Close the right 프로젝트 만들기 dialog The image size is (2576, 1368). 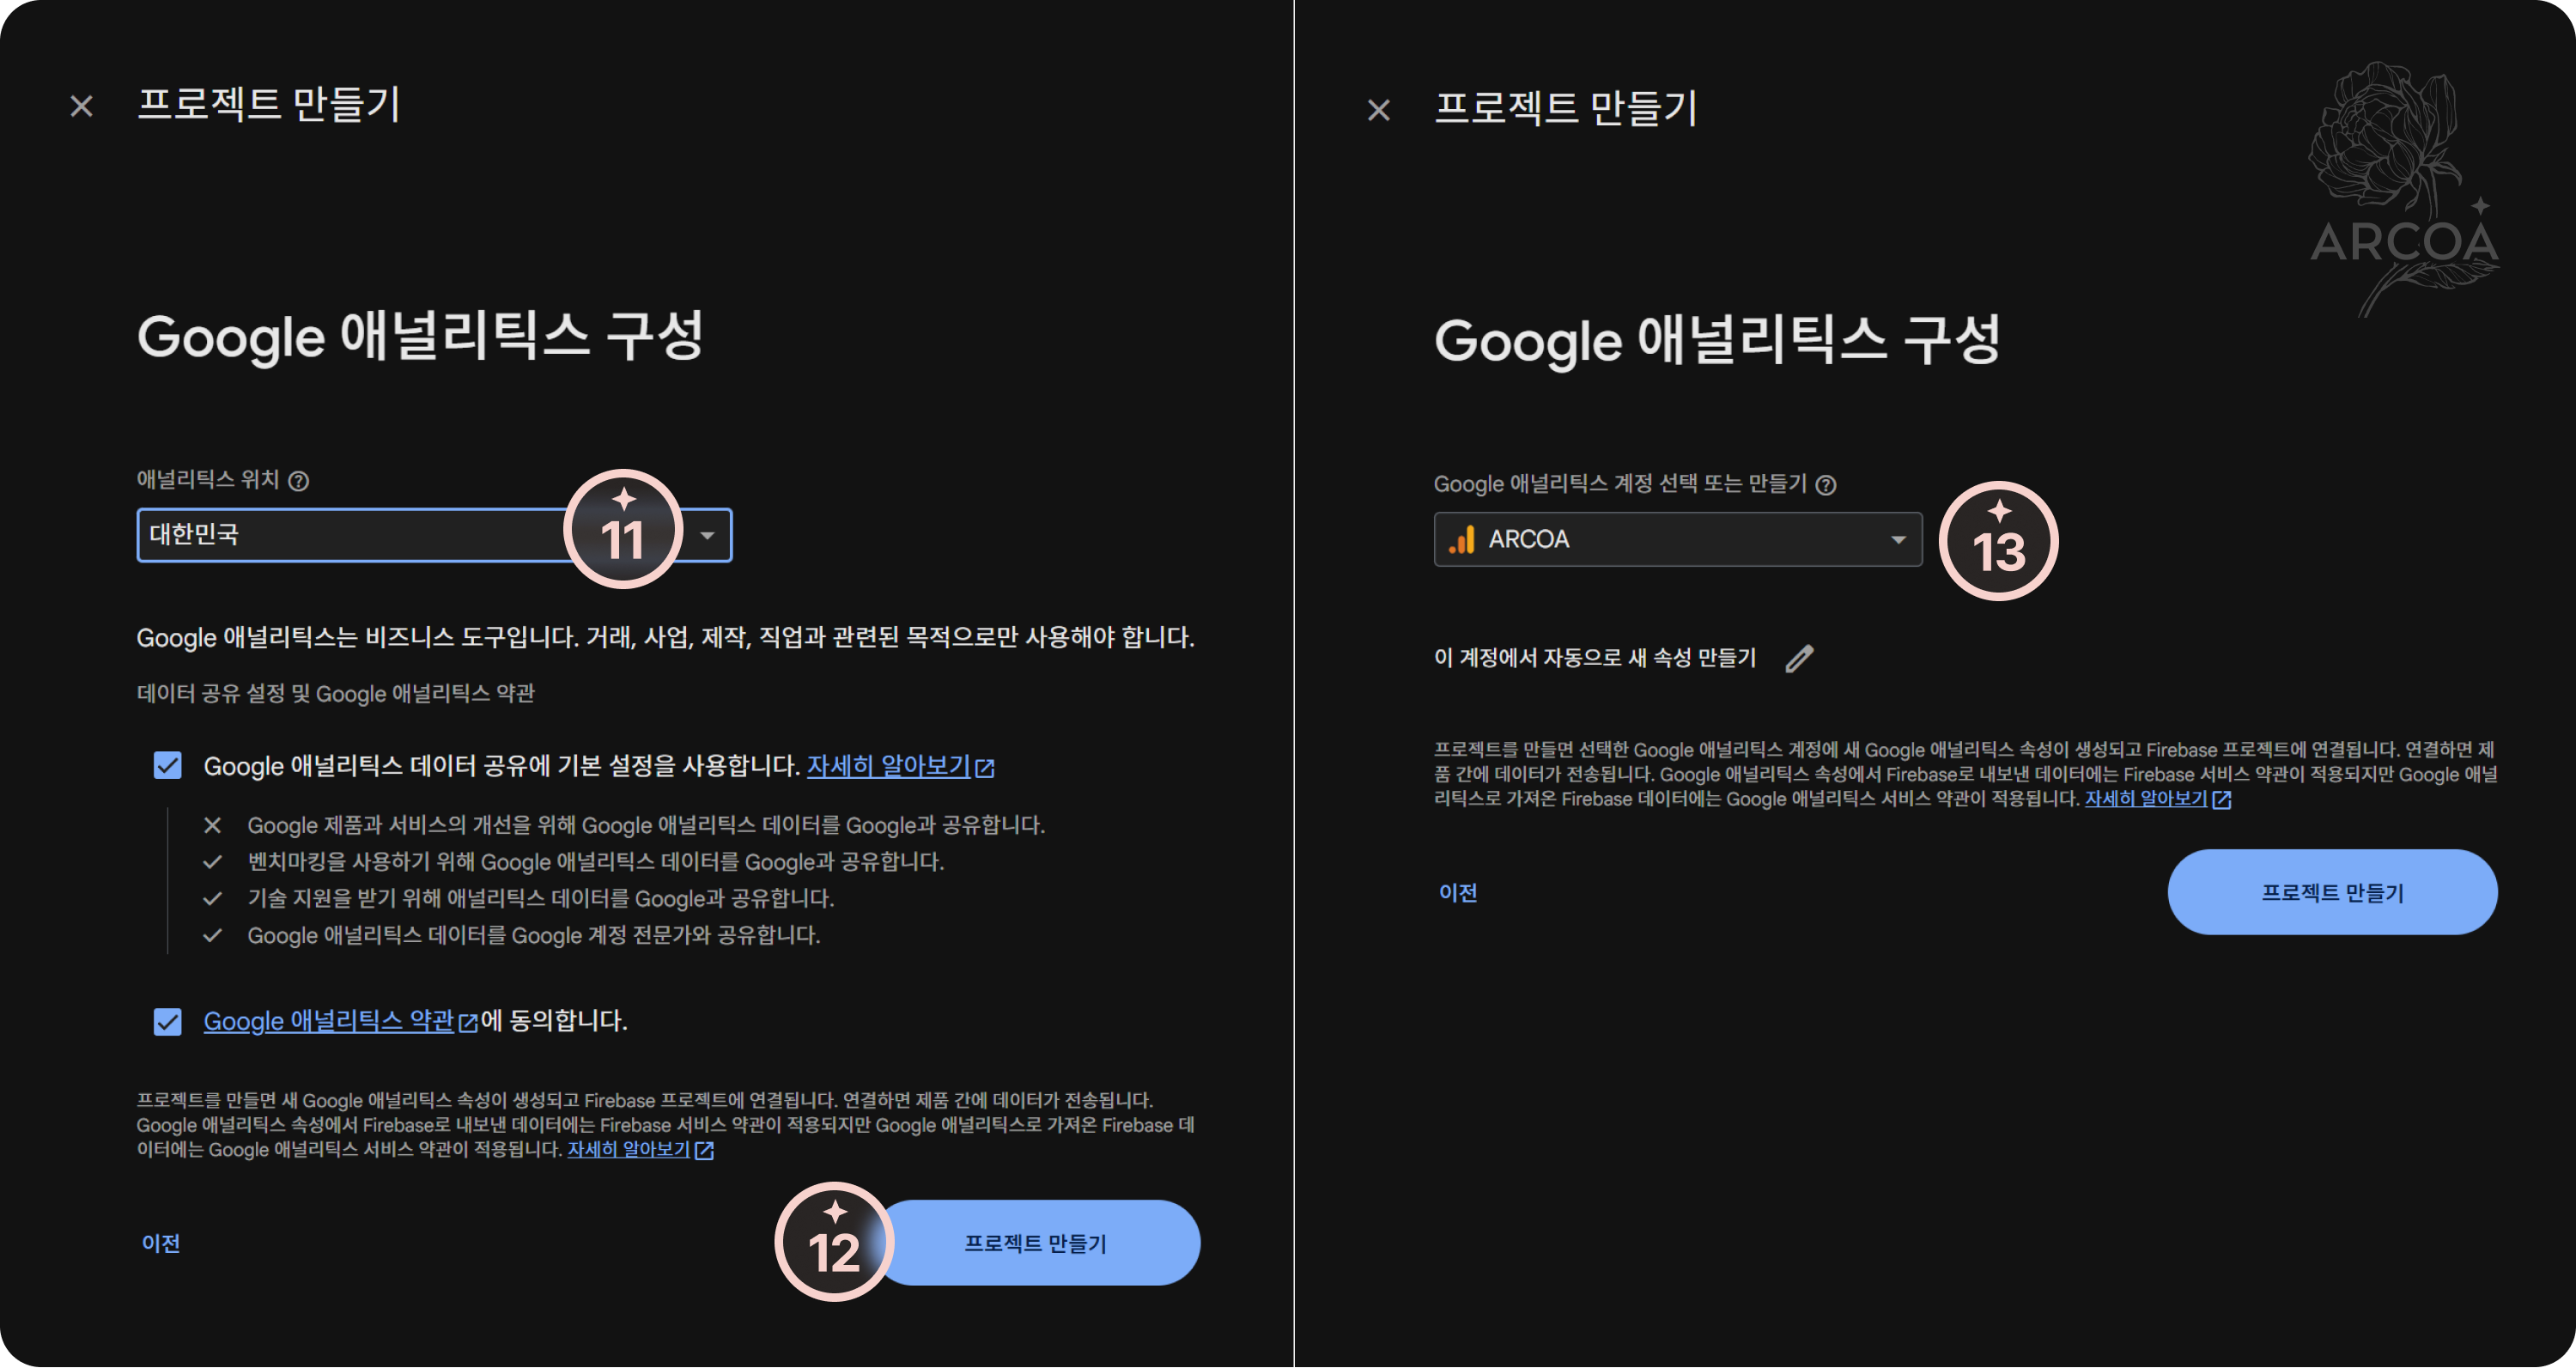[1379, 110]
